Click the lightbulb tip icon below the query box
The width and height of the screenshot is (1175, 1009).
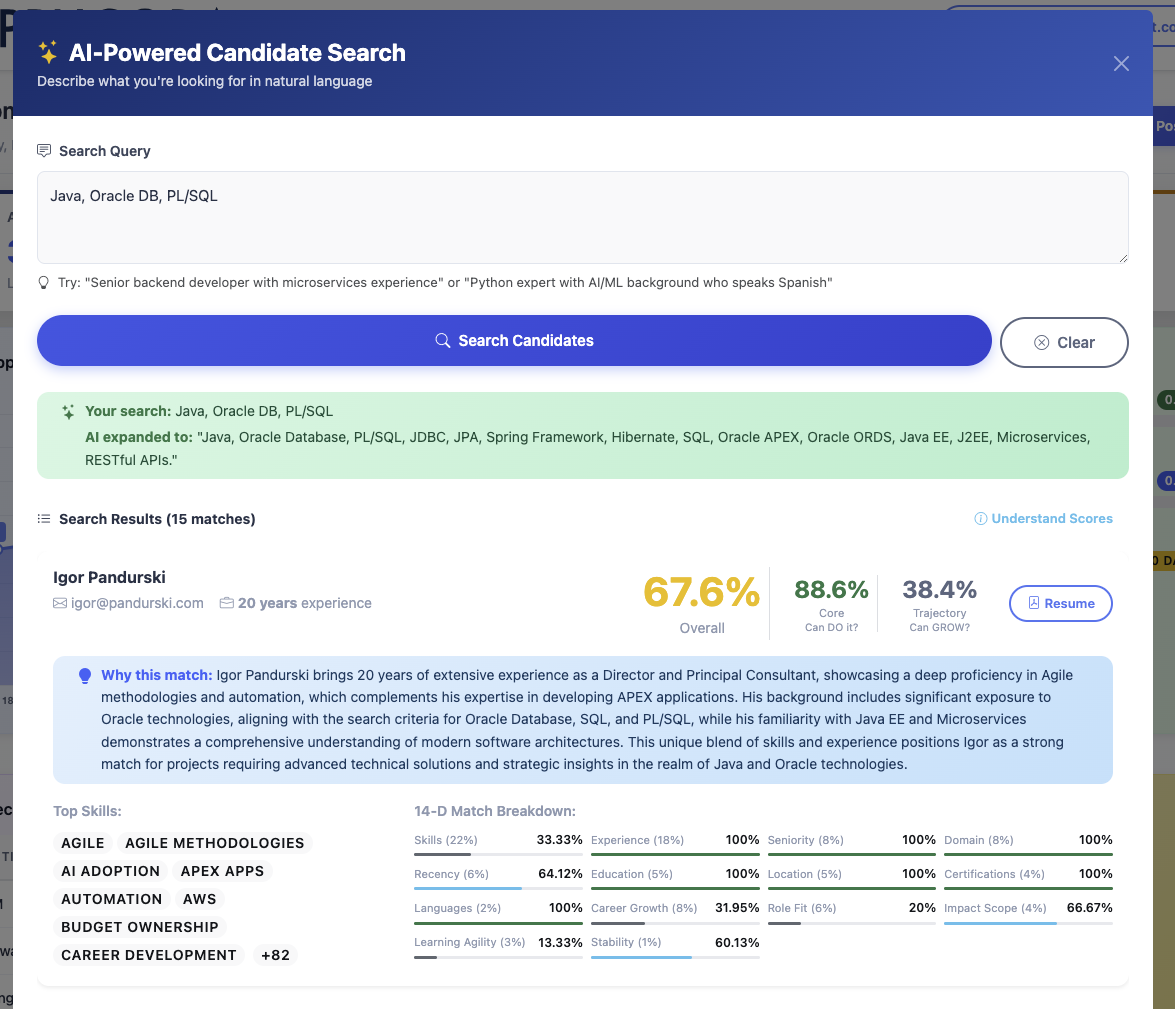click(42, 283)
